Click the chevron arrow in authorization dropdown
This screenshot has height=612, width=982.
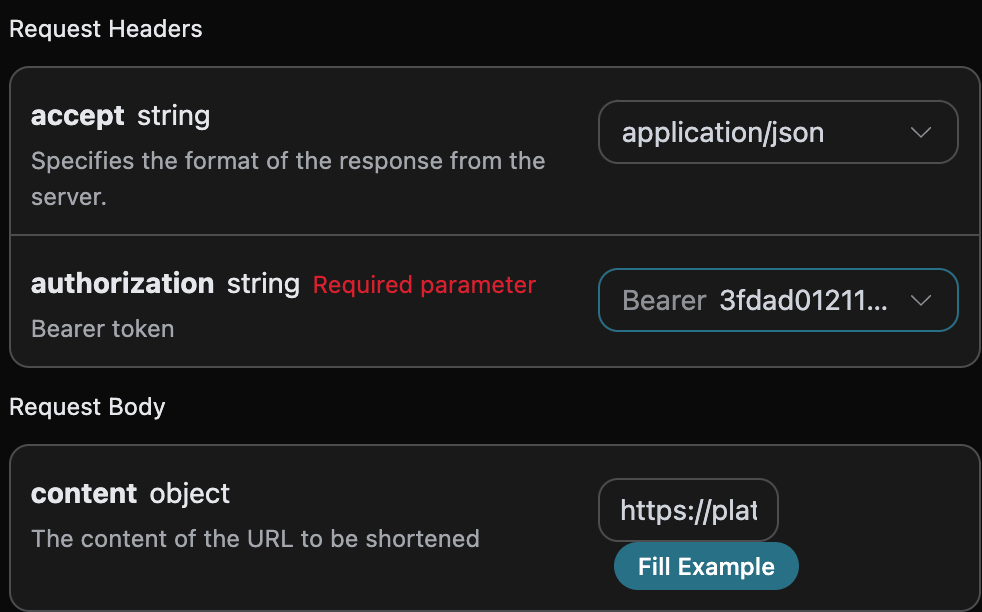[x=921, y=300]
